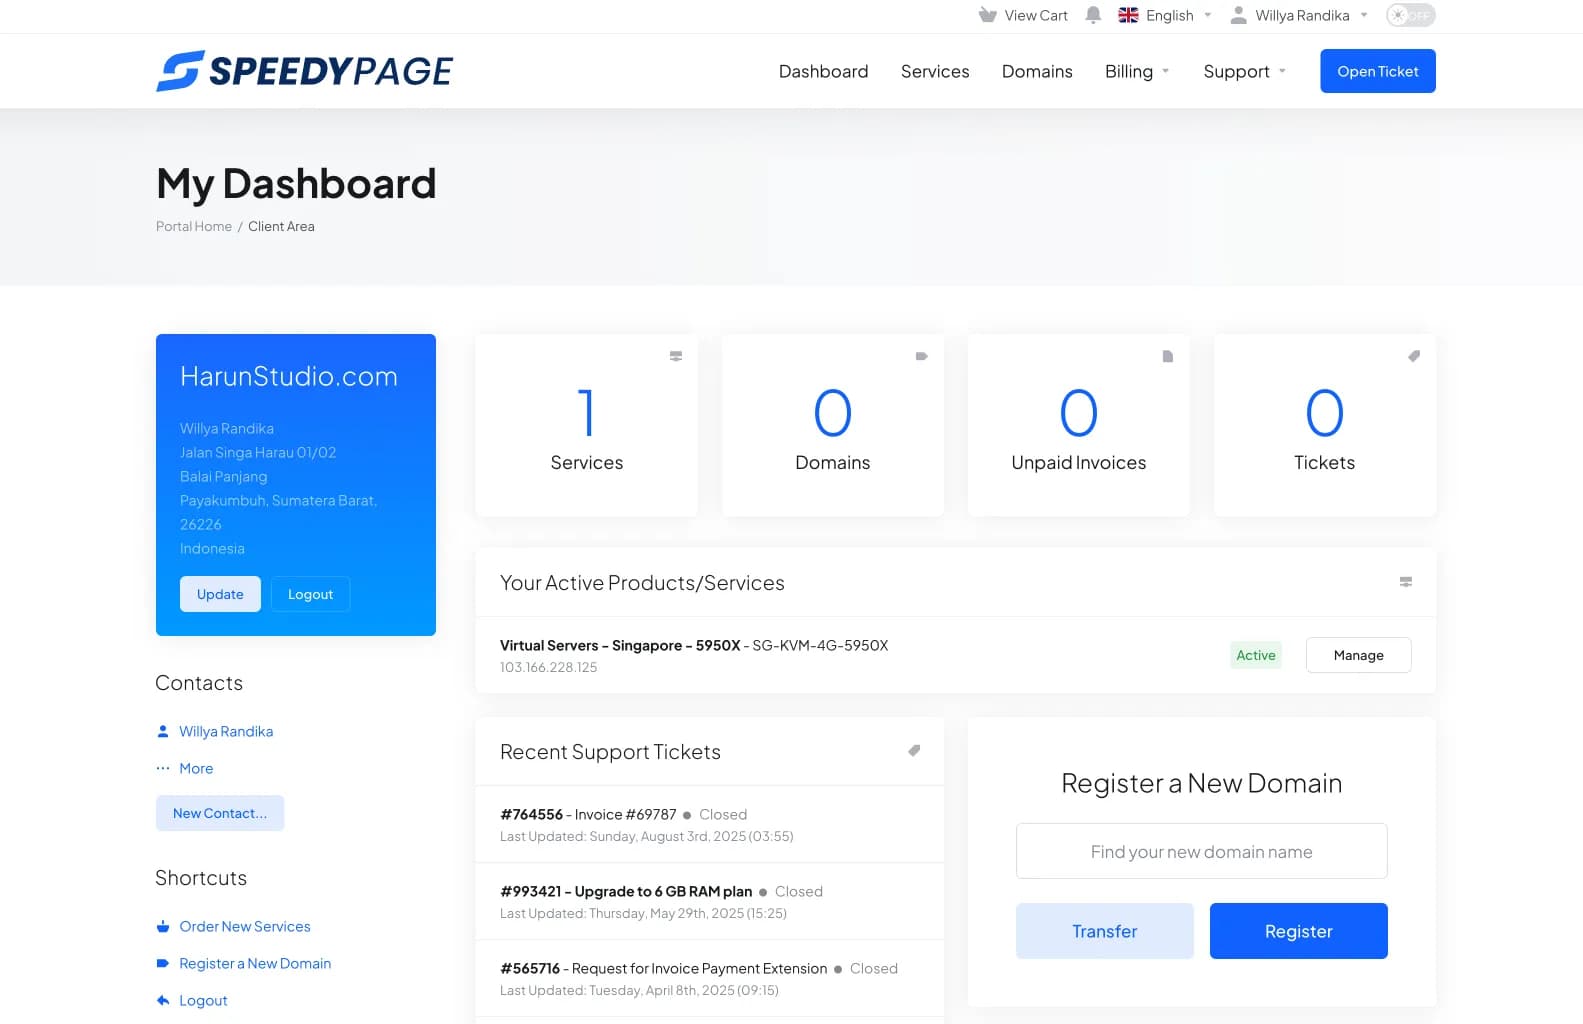The height and width of the screenshot is (1024, 1583).
Task: Open the Domains nav item
Action: [x=1037, y=71]
